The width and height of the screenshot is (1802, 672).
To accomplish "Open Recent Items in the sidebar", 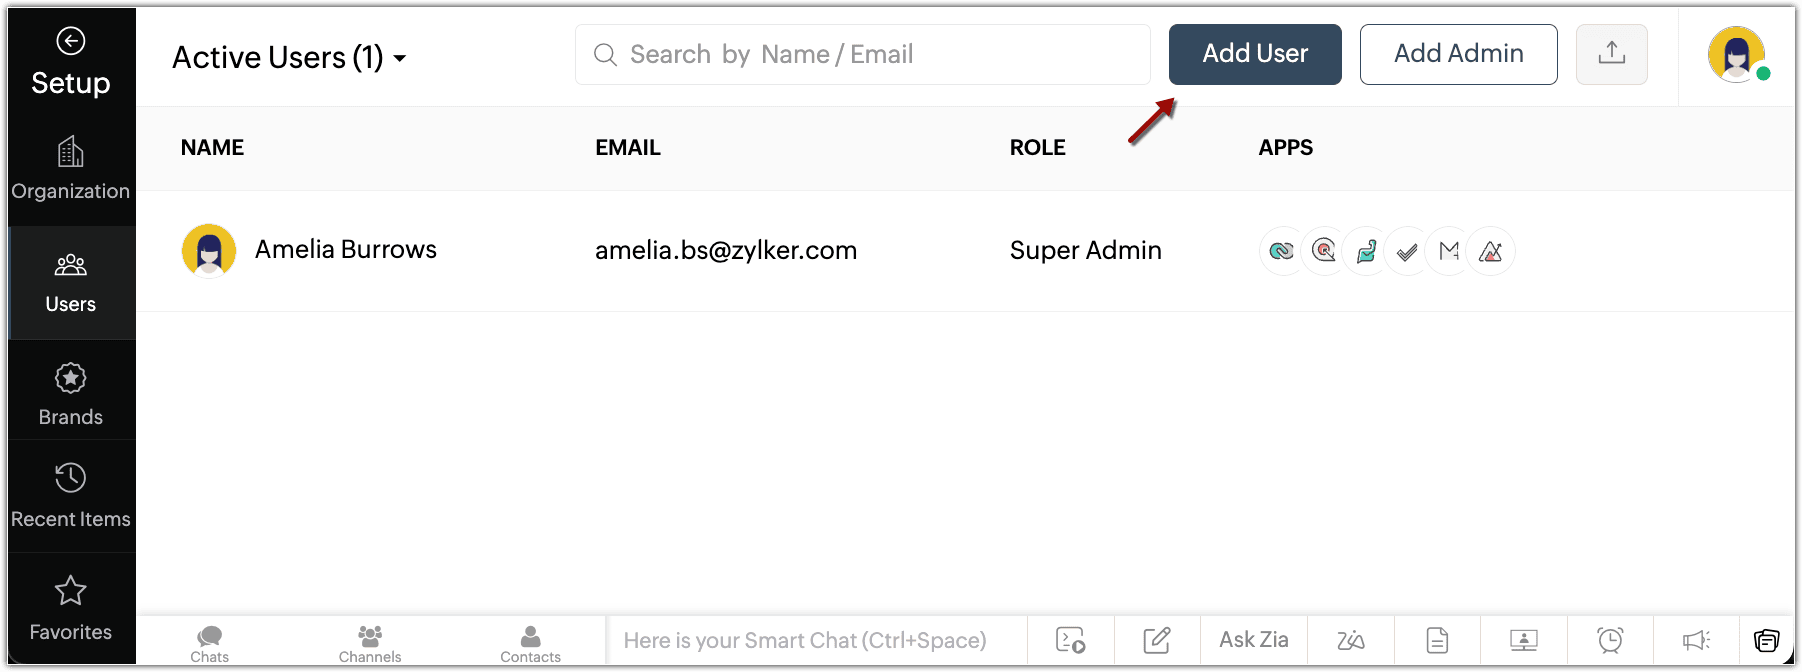I will point(70,494).
